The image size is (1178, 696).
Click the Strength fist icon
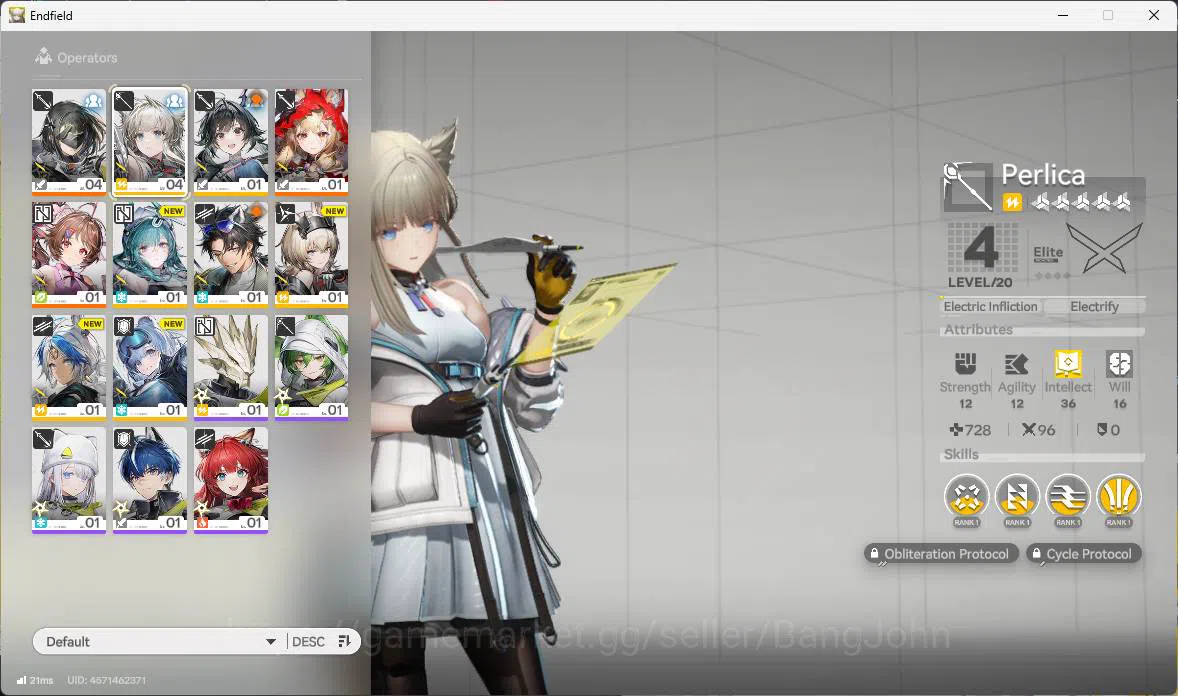coord(965,364)
